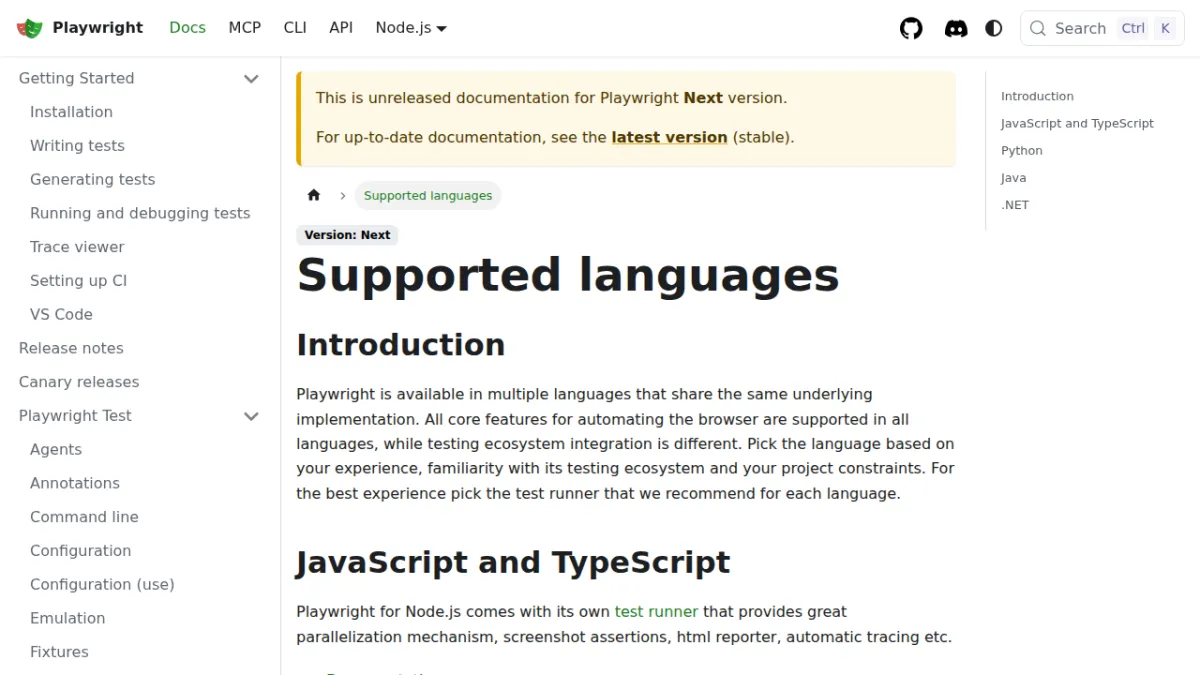Image resolution: width=1200 pixels, height=675 pixels.
Task: Open Trace viewer page
Action: click(x=77, y=247)
